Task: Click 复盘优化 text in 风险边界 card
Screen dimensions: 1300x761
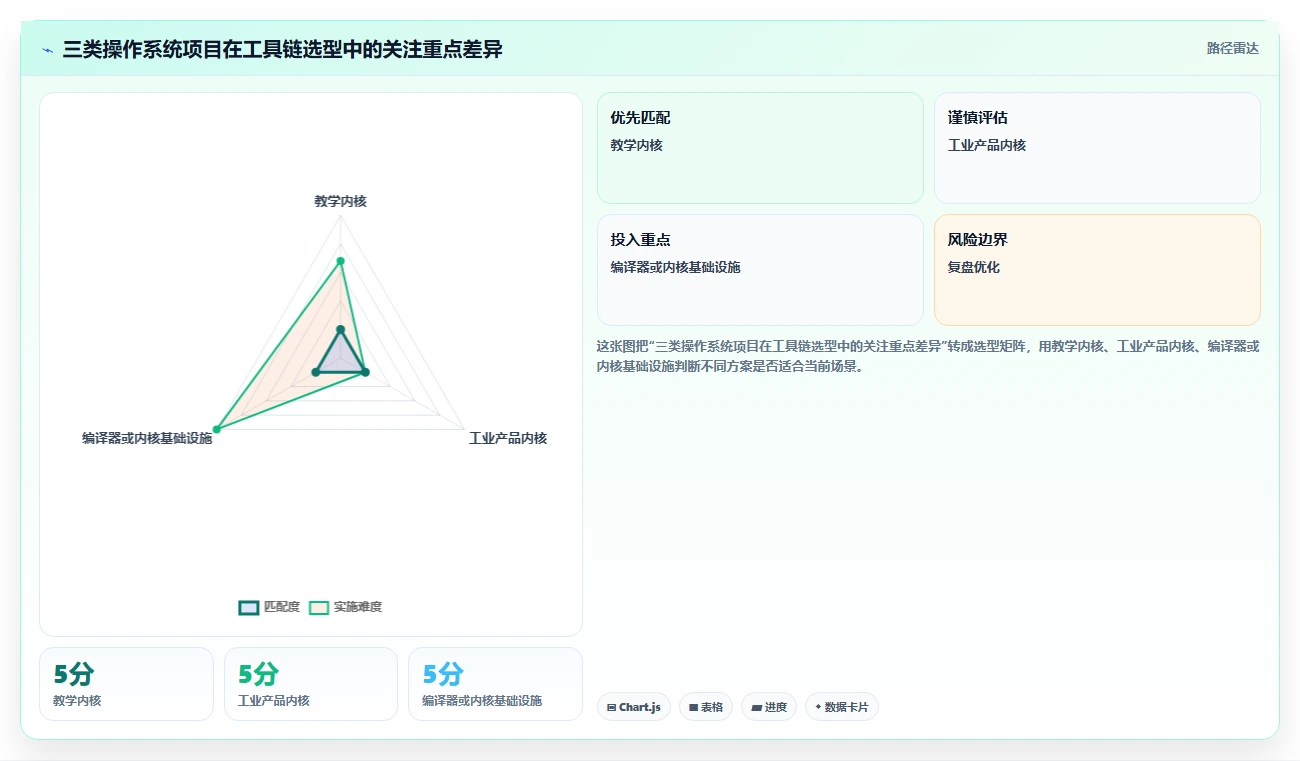Action: point(974,267)
